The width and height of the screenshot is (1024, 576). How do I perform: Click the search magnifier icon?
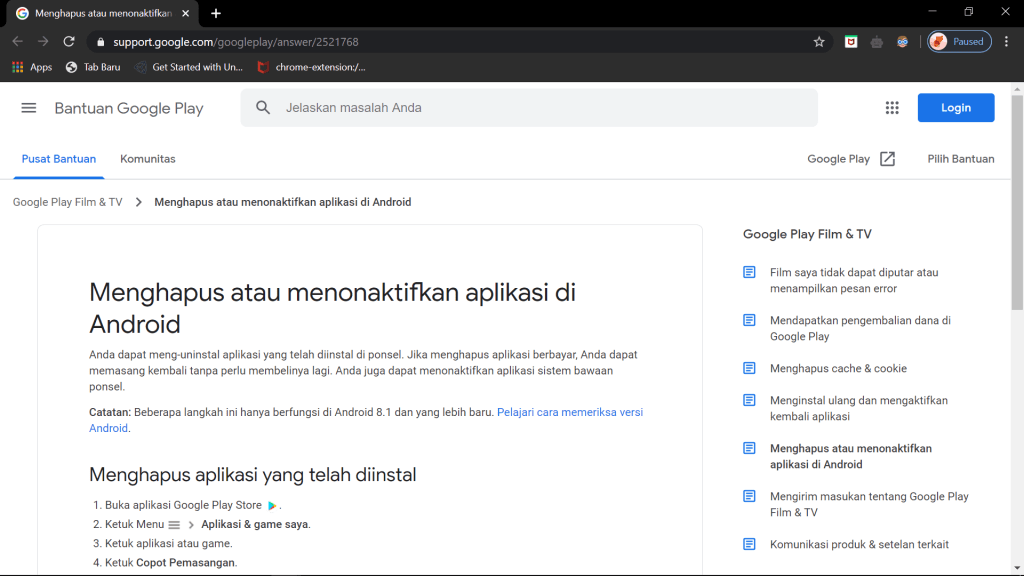[263, 108]
